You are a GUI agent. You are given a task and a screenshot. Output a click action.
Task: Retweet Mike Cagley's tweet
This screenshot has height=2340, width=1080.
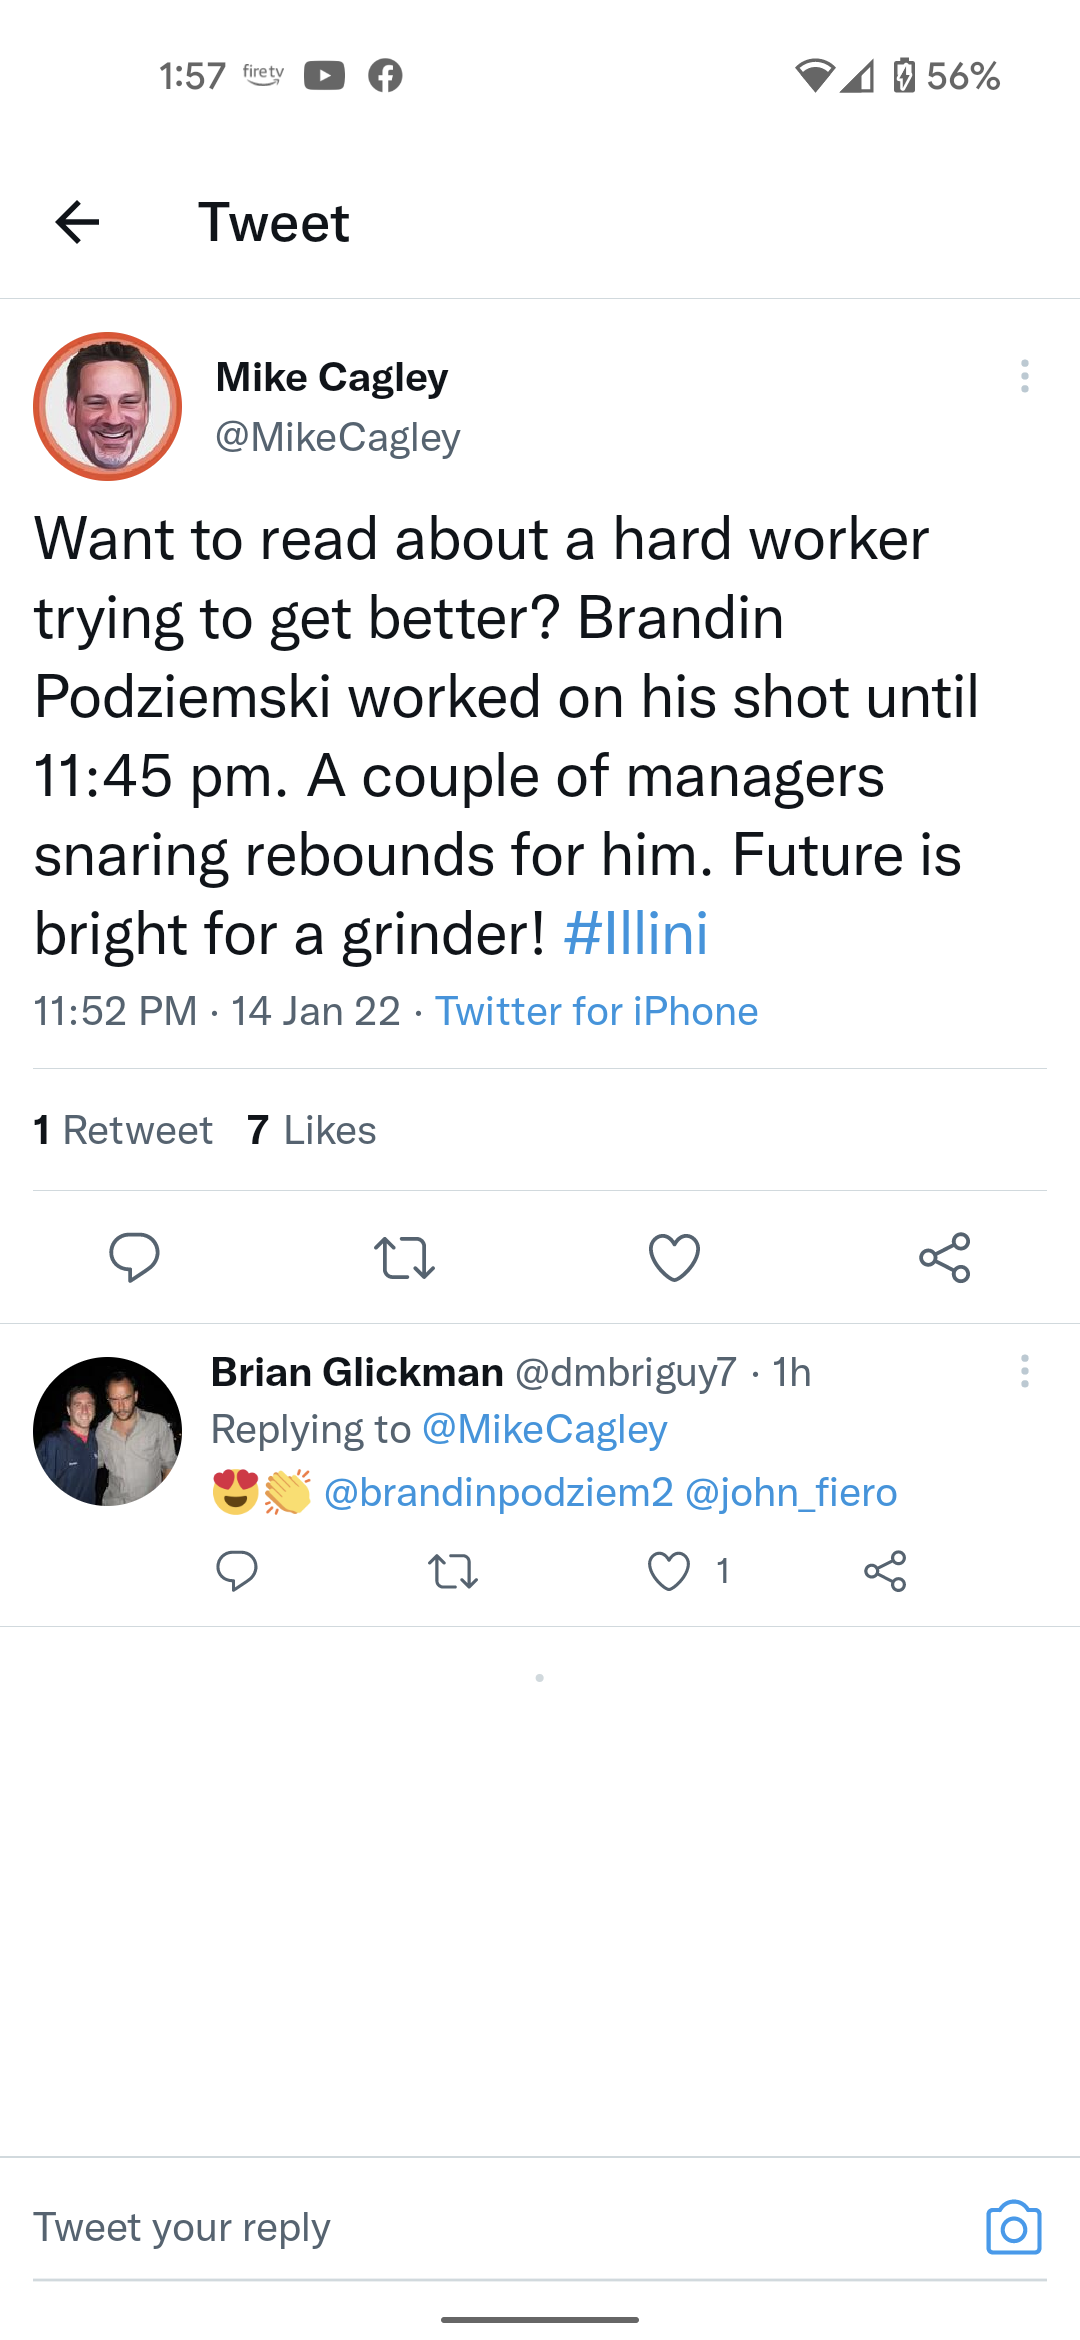[x=404, y=1257]
